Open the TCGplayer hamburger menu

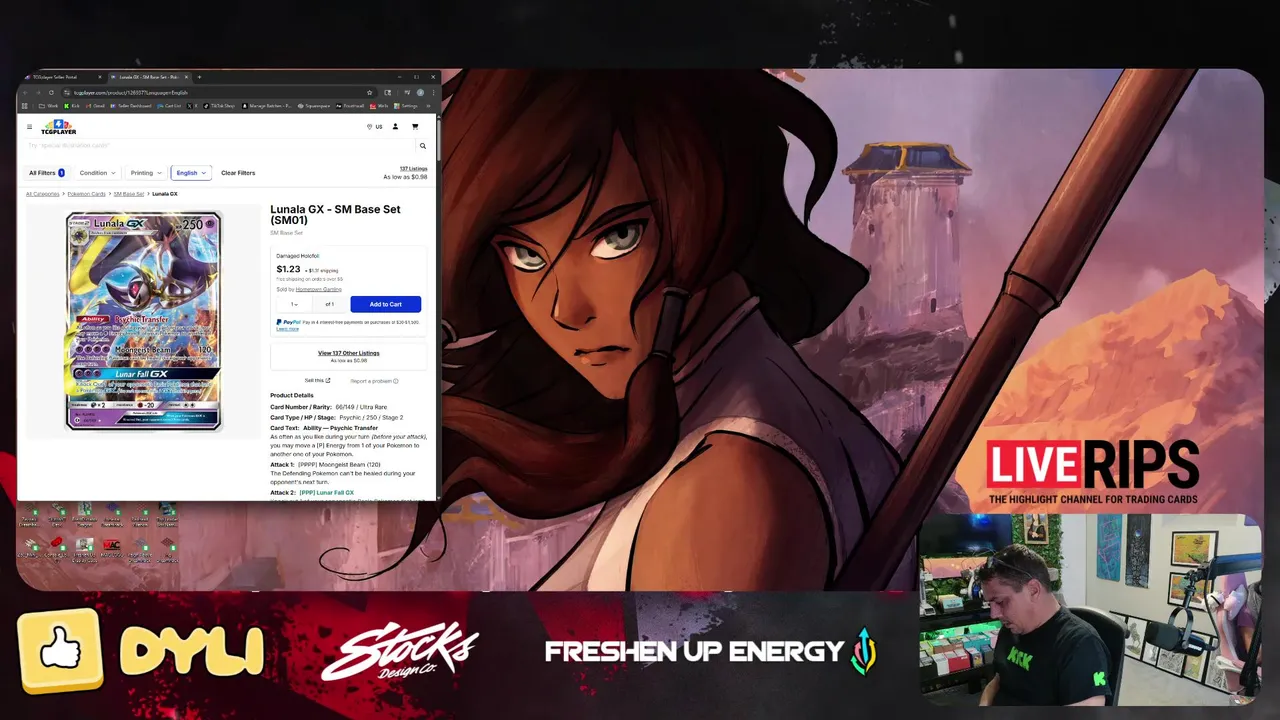point(29,127)
